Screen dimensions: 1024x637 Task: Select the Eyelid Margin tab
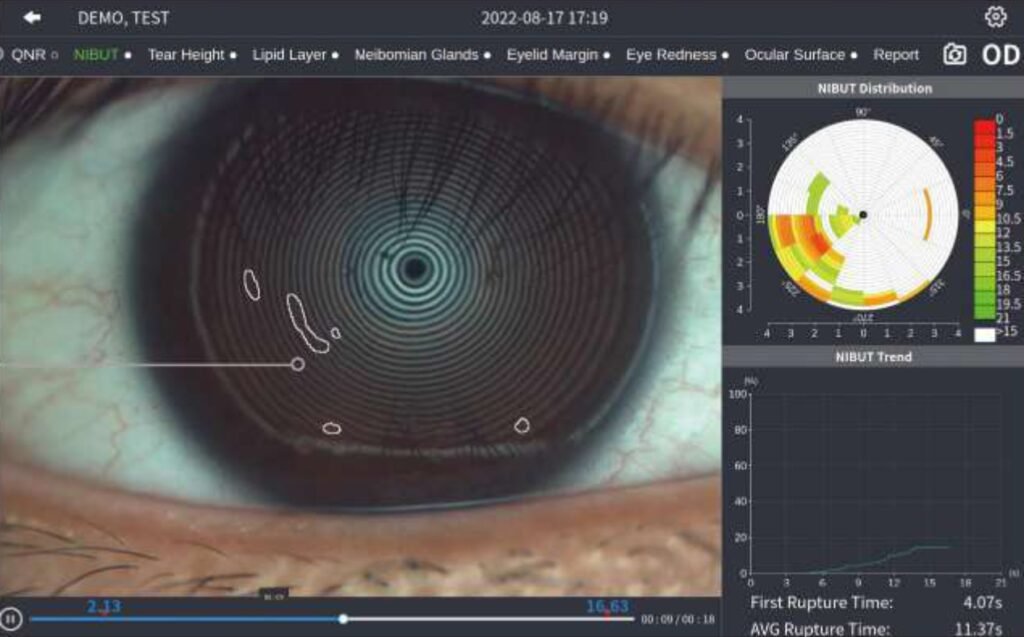coord(552,55)
